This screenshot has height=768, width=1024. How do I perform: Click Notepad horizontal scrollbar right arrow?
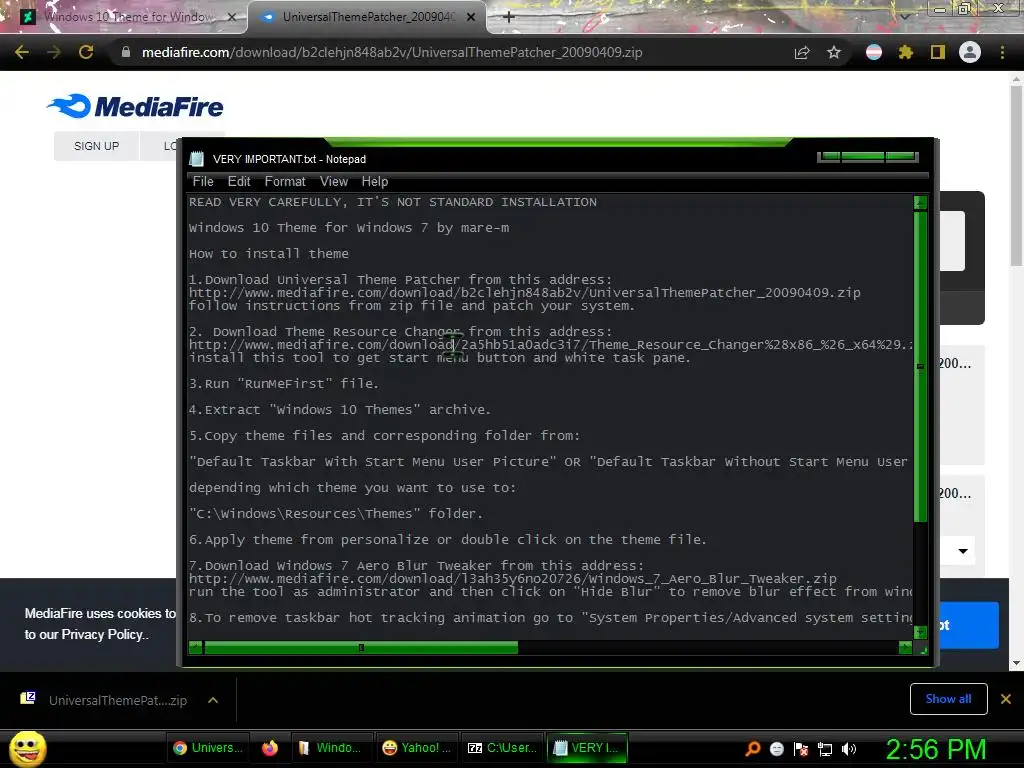[x=905, y=647]
